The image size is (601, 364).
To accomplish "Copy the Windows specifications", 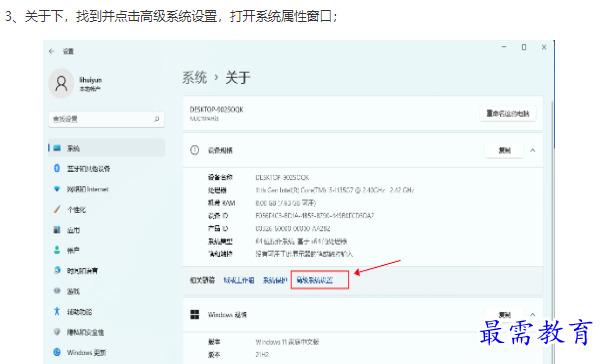I will click(x=504, y=315).
